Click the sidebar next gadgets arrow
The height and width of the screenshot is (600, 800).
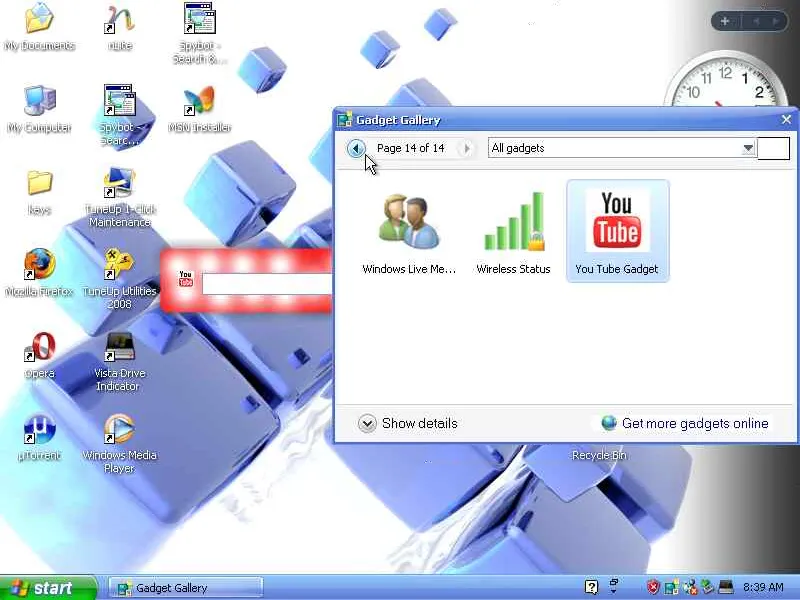(775, 21)
